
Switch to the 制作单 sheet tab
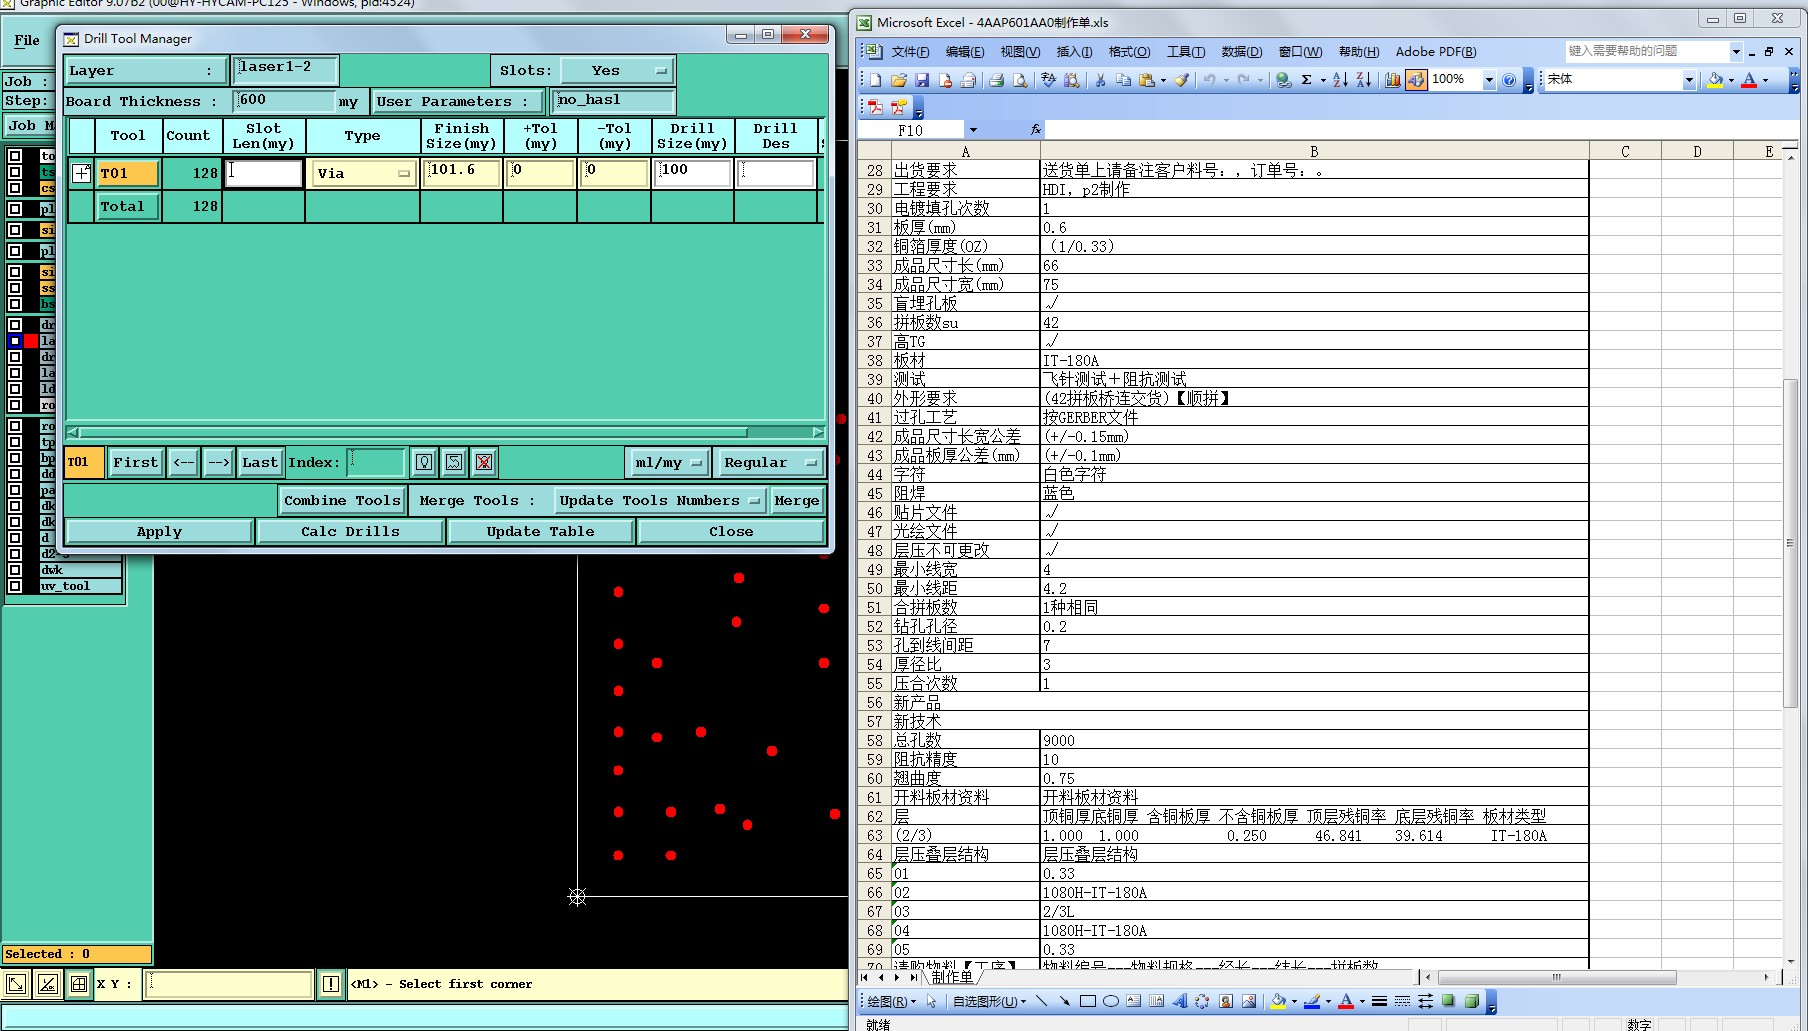[x=951, y=977]
